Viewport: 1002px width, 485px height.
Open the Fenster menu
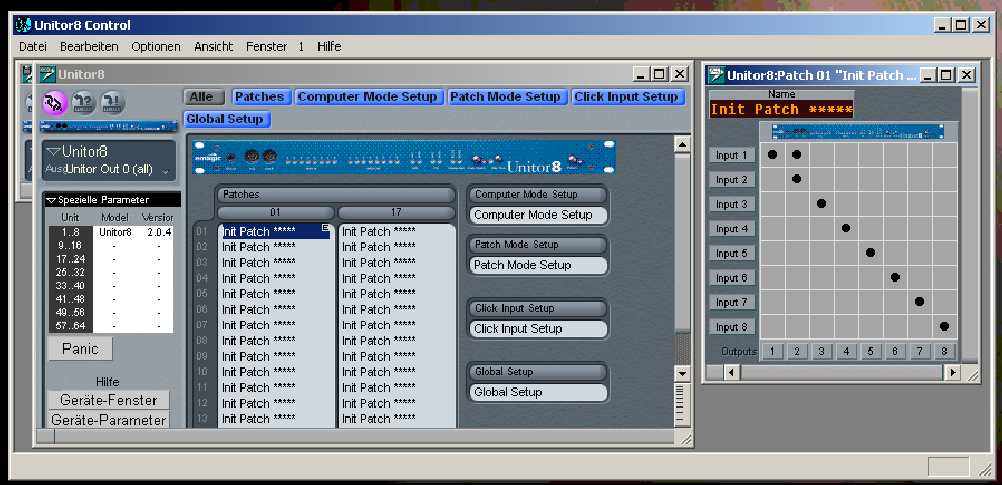point(266,47)
